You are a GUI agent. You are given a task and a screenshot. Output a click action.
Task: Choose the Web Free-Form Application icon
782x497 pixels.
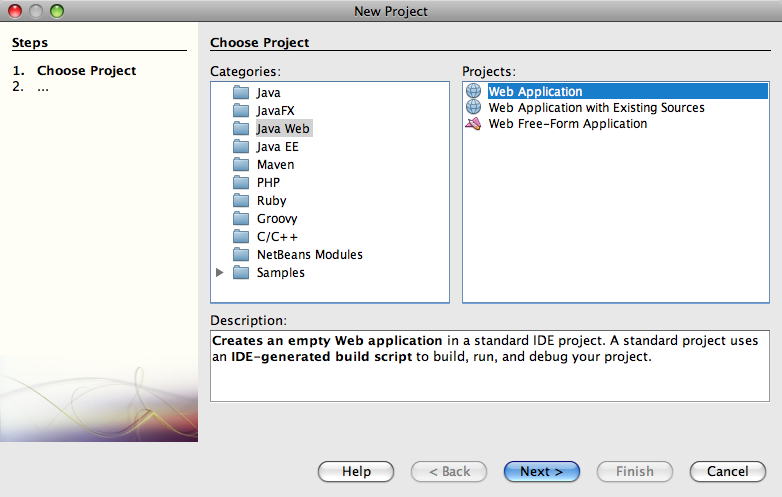[x=474, y=124]
